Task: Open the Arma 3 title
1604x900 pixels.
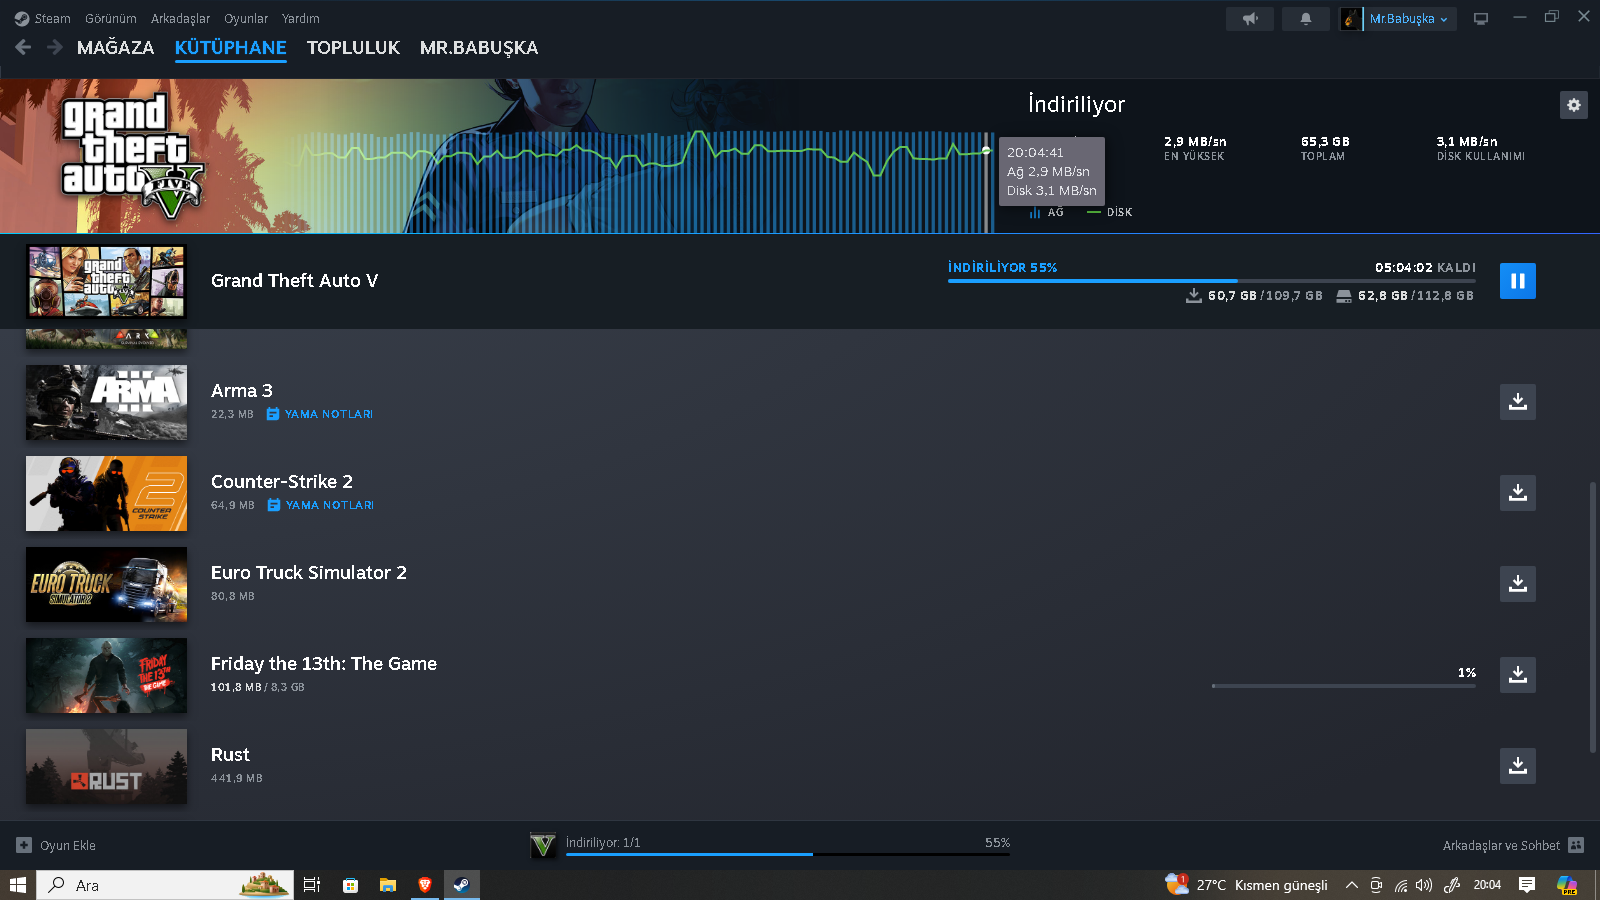Action: pyautogui.click(x=242, y=391)
